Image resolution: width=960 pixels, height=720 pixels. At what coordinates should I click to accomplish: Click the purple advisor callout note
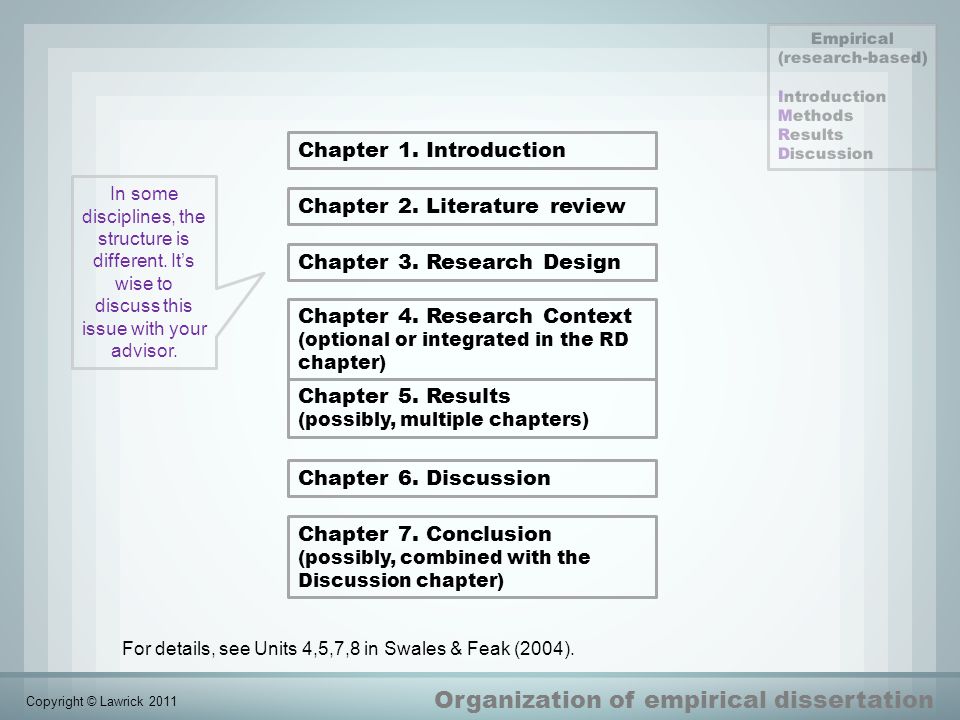point(144,272)
